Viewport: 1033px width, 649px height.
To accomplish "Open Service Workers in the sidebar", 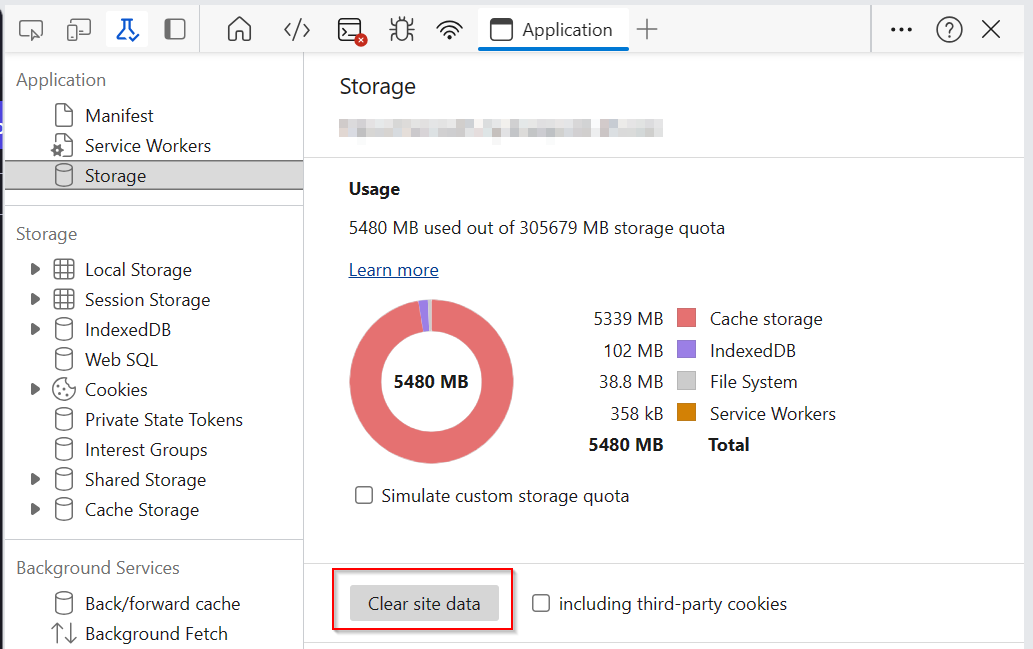I will (148, 146).
